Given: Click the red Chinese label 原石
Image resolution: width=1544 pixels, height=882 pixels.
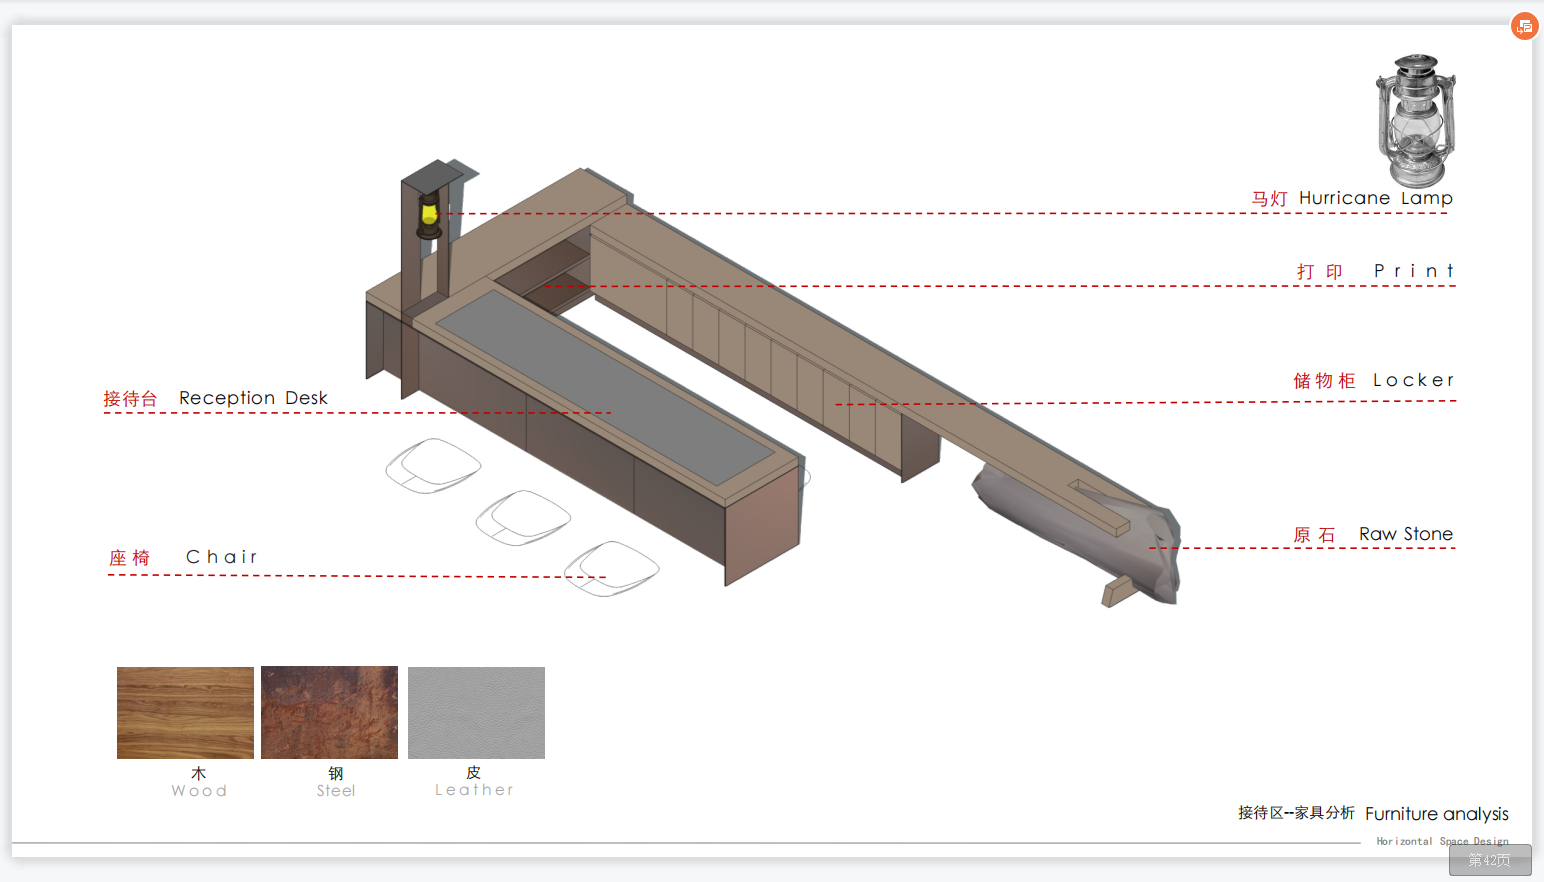Looking at the screenshot, I should click(x=1315, y=535).
